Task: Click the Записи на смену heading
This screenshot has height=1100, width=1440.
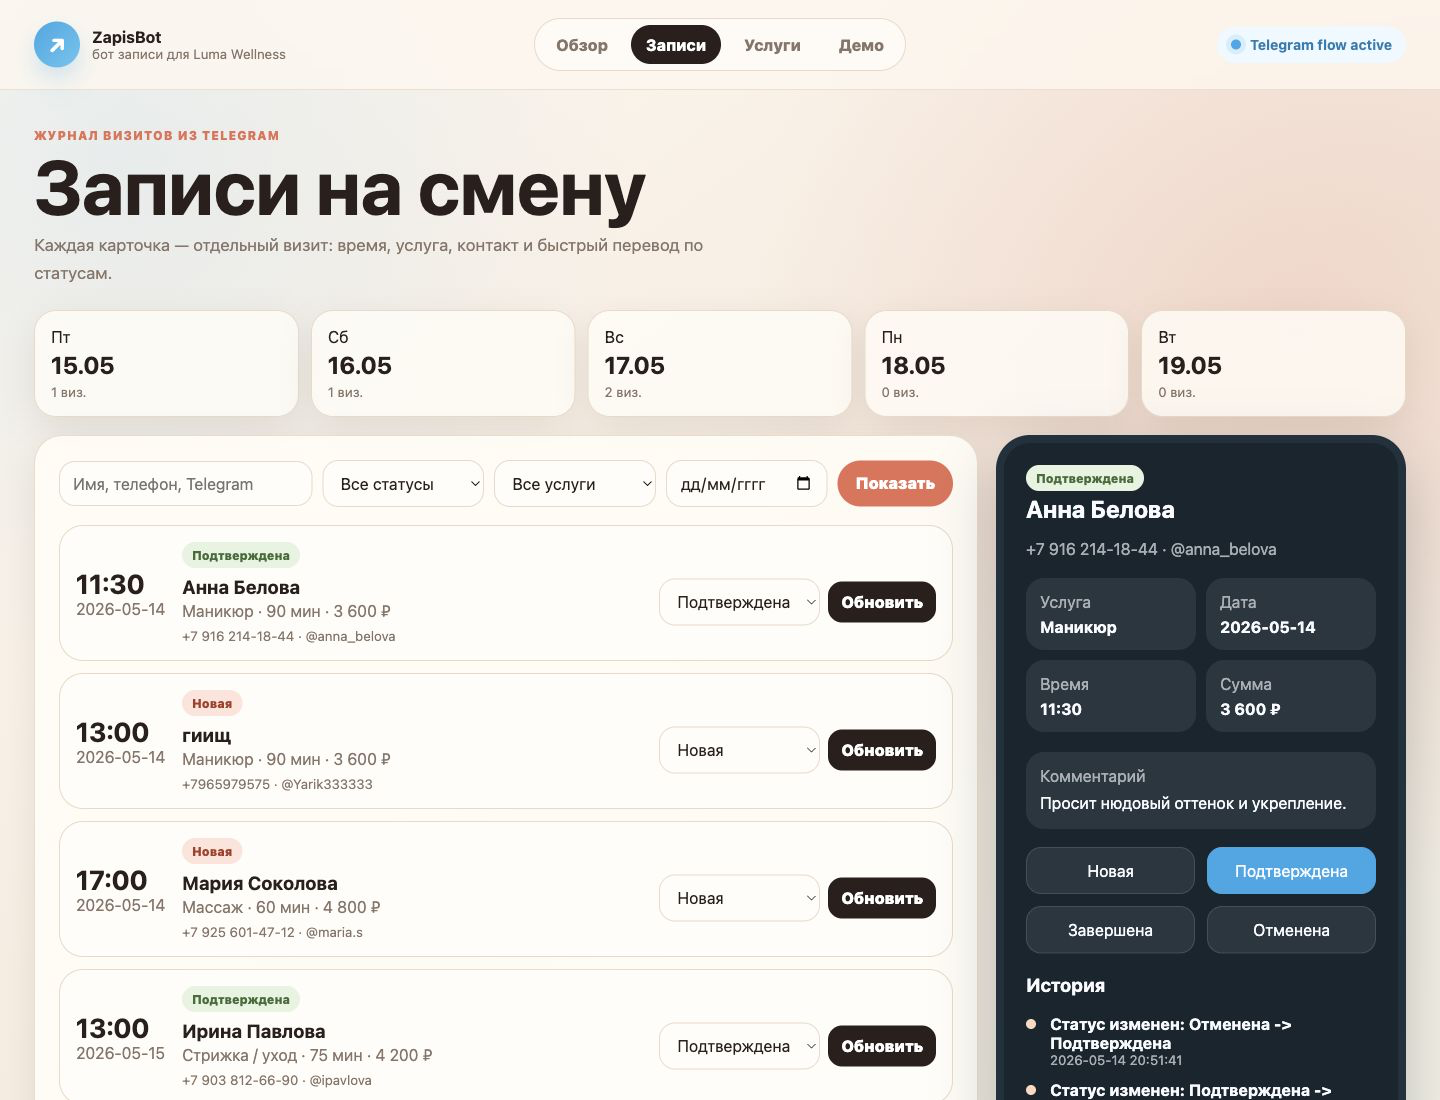Action: pyautogui.click(x=340, y=190)
